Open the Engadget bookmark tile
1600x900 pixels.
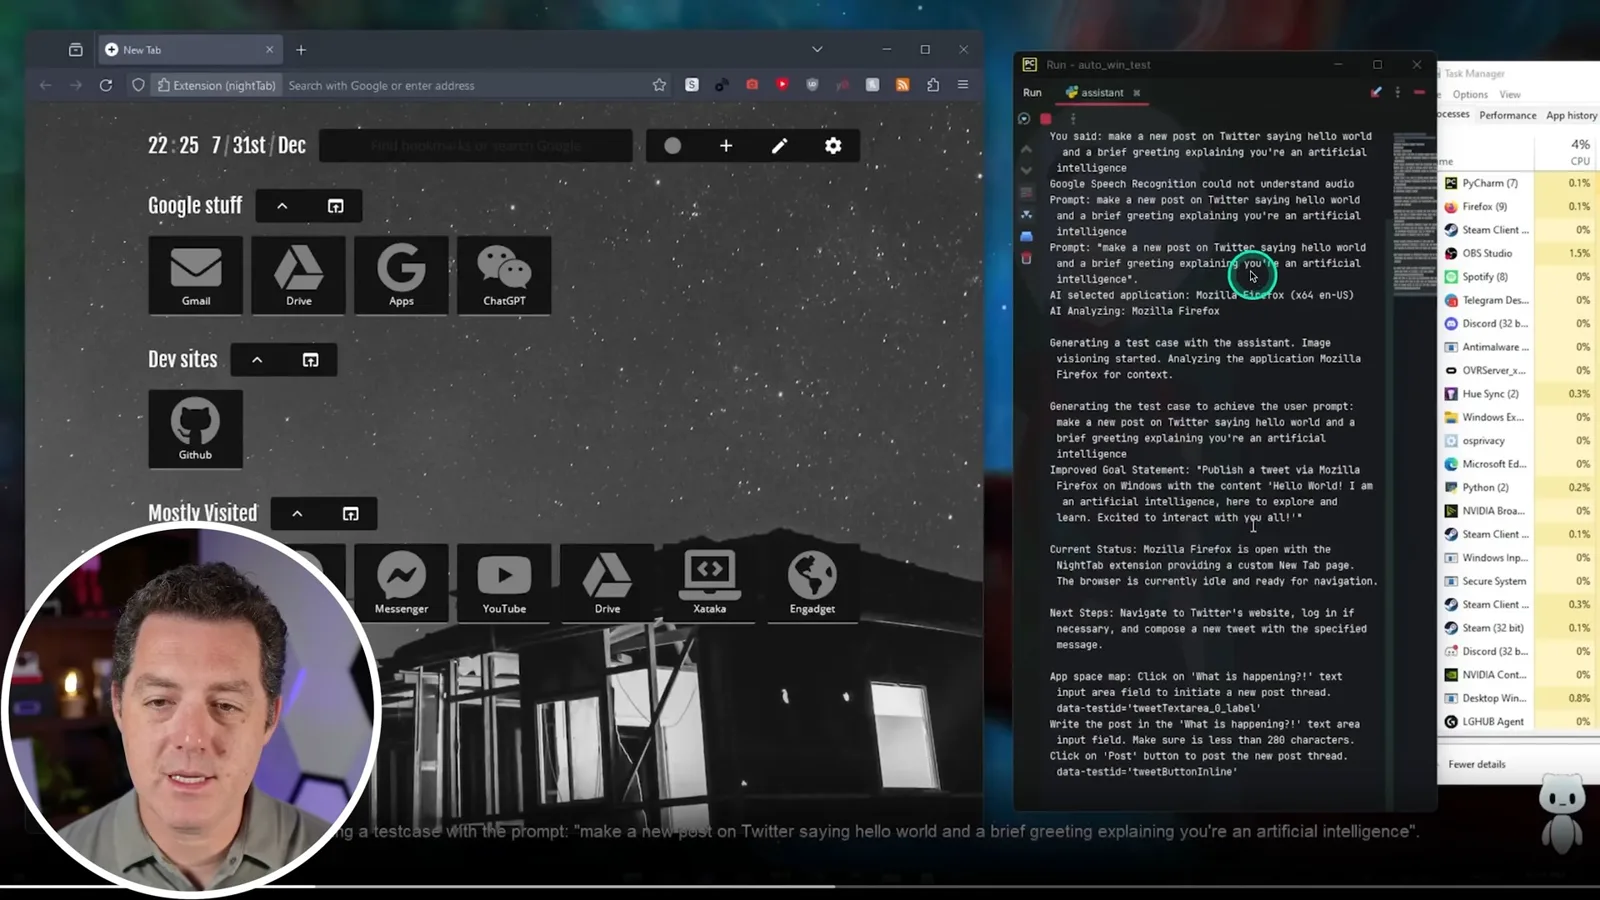(x=812, y=583)
